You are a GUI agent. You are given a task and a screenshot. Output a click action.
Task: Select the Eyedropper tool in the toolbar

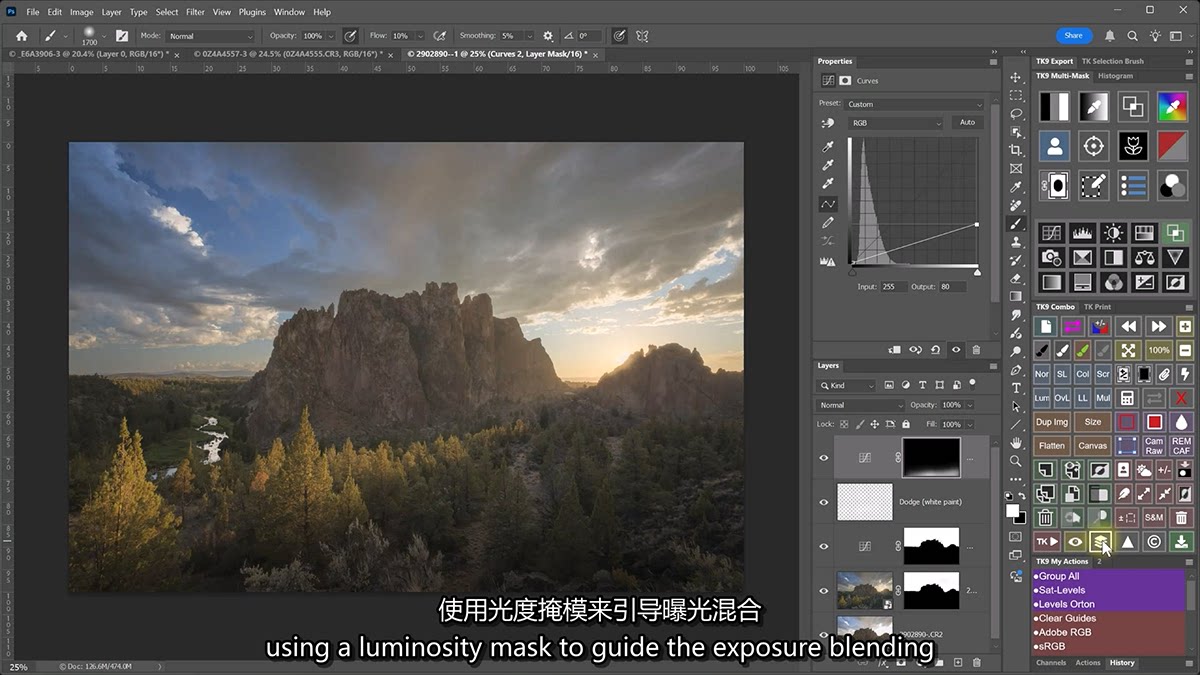pos(1016,187)
